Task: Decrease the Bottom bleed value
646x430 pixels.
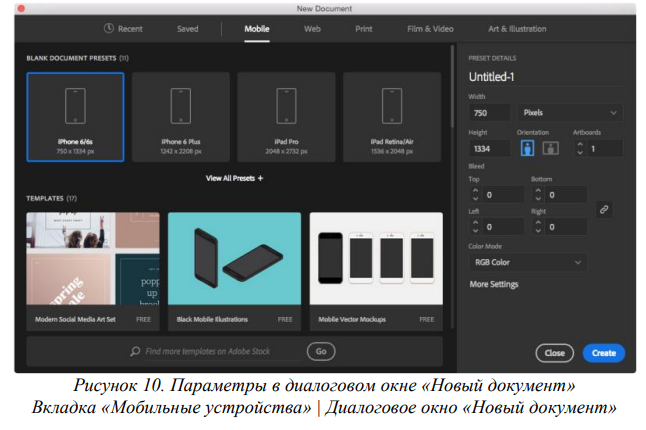Action: [538, 199]
